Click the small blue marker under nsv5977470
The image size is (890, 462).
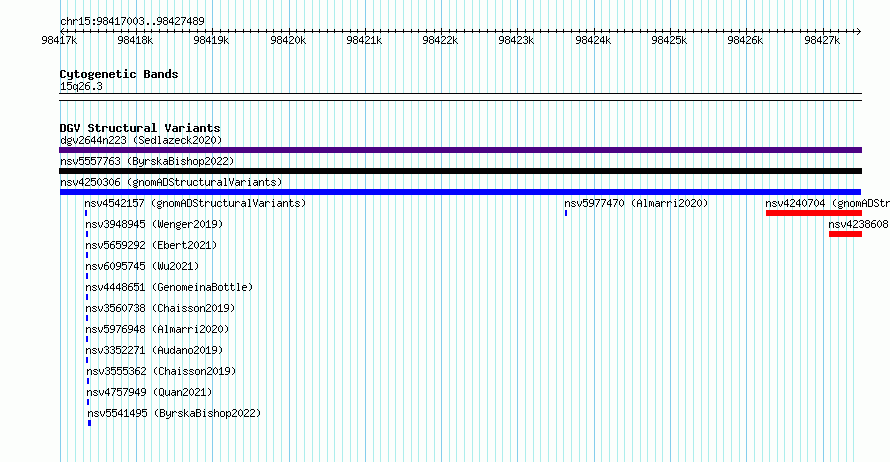[566, 213]
